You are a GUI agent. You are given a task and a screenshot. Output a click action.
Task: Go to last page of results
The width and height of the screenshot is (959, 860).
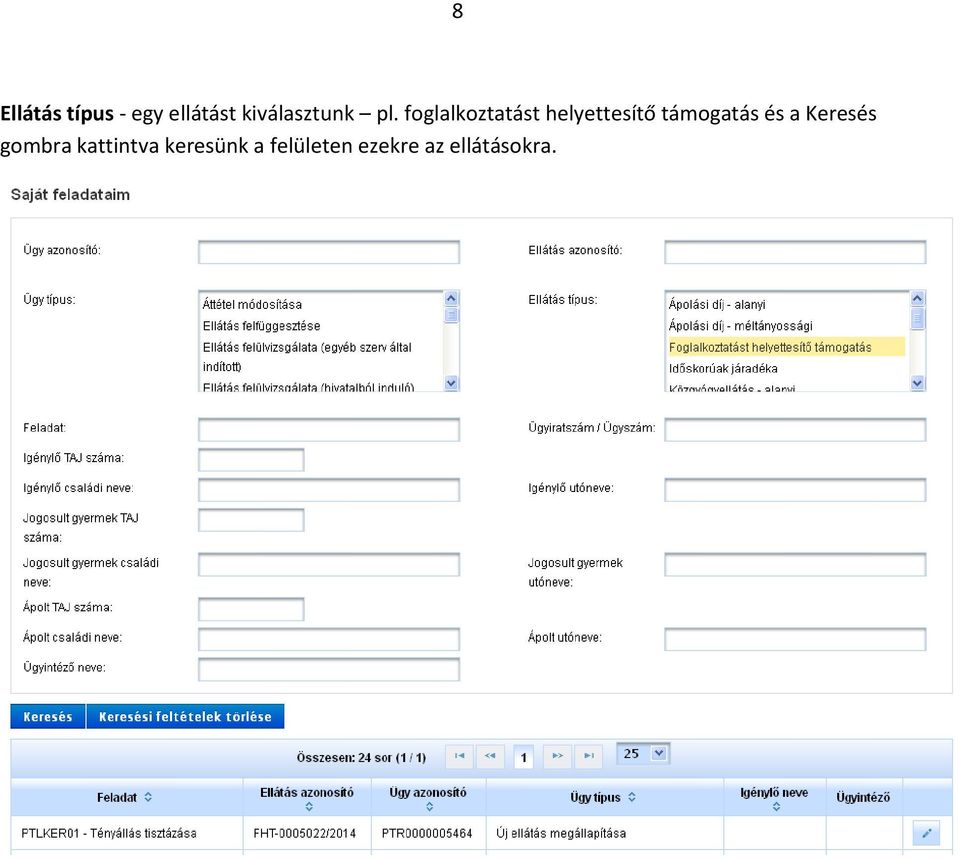pos(588,756)
